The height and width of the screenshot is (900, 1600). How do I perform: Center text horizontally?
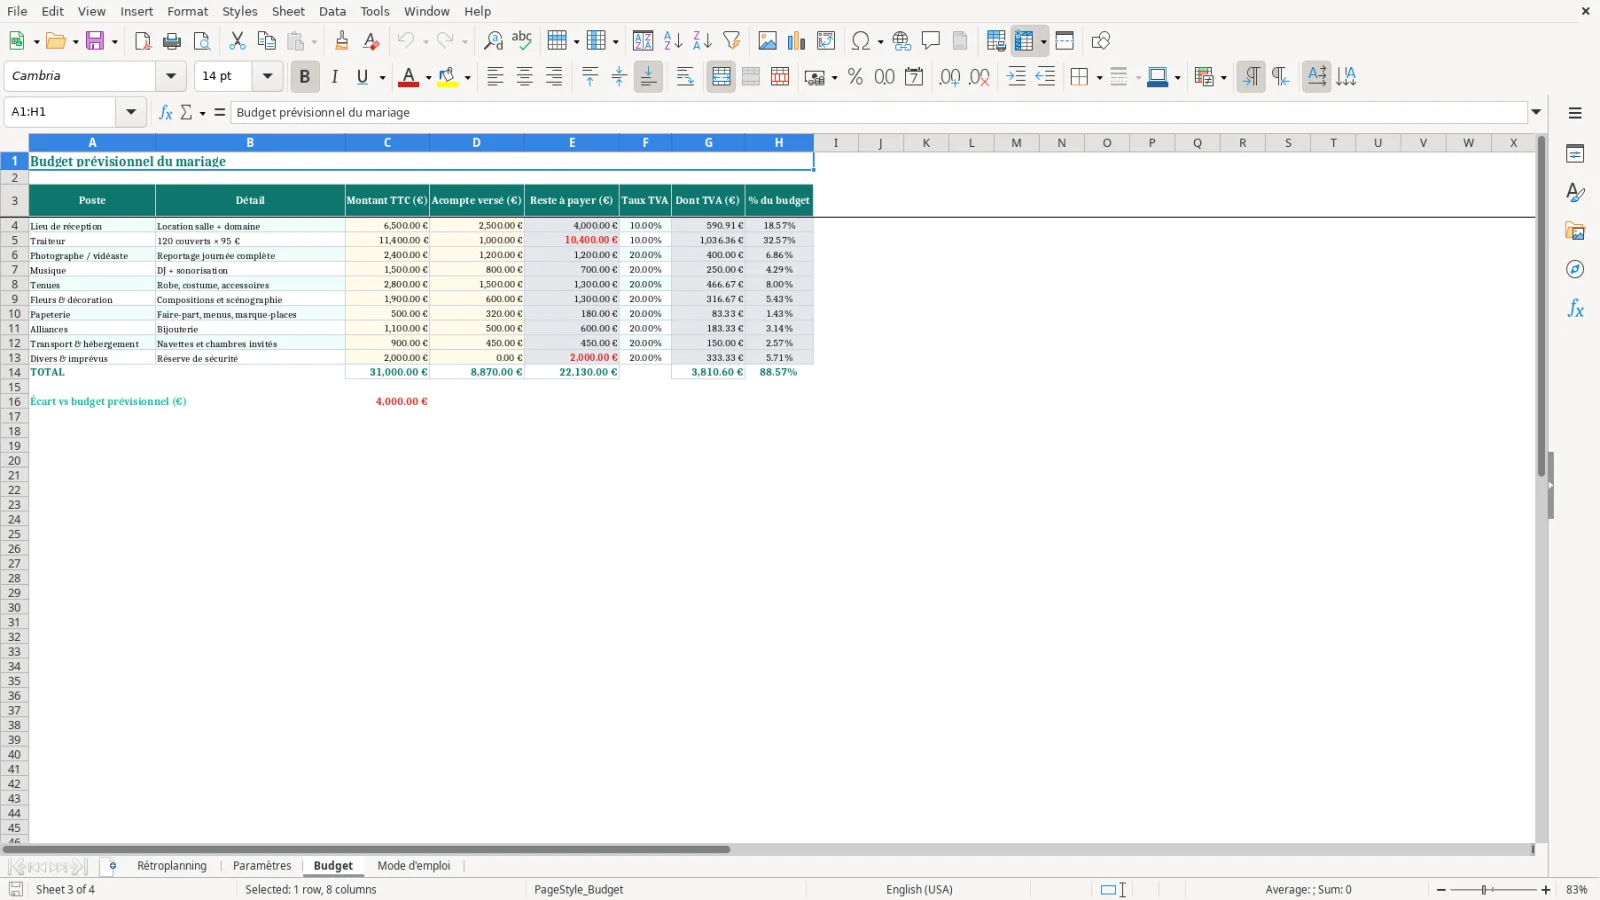coord(524,76)
